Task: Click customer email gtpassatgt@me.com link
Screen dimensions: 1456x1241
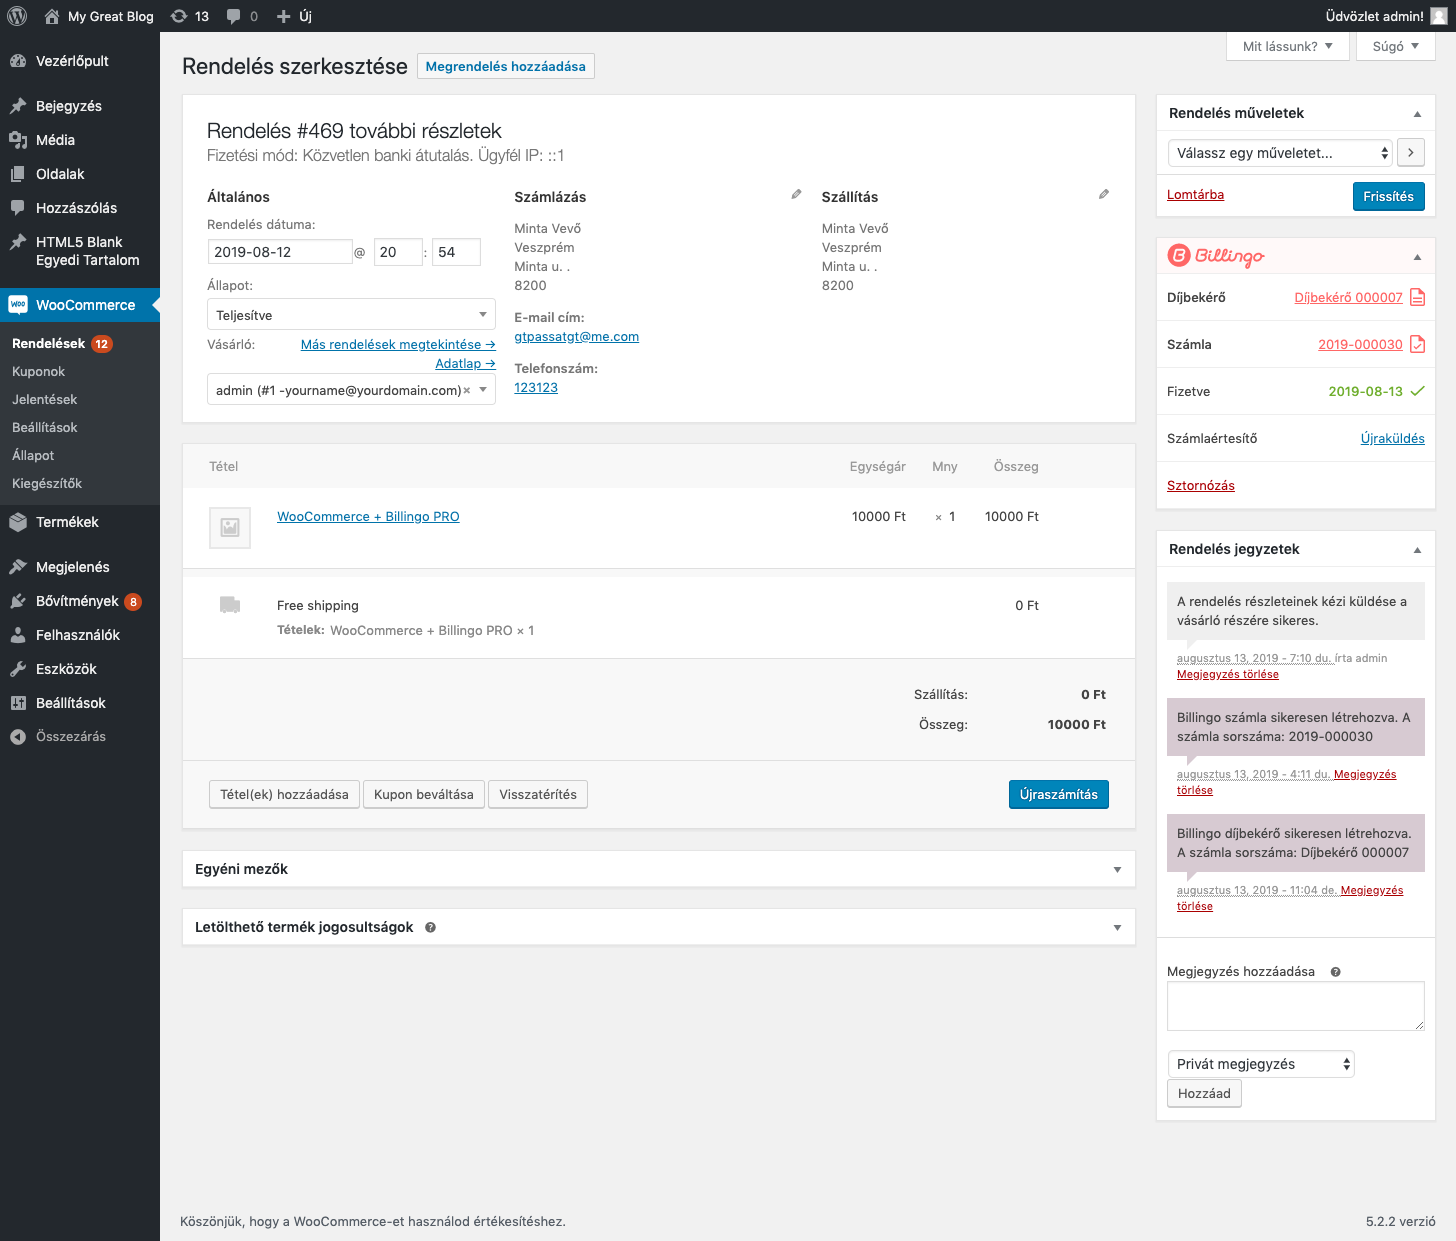Action: (x=576, y=336)
